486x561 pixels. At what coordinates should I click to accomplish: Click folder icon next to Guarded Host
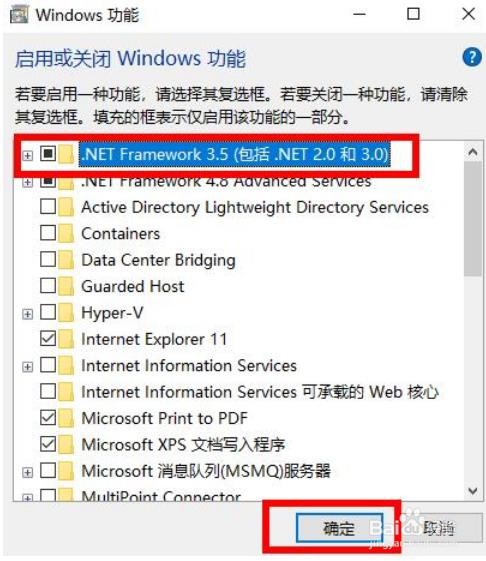[x=66, y=286]
